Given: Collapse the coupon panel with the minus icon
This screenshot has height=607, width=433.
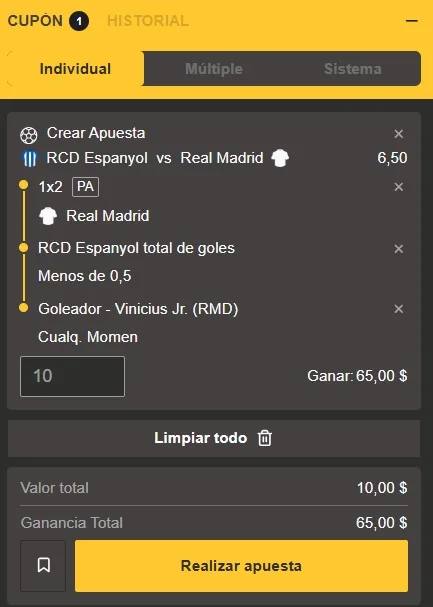Looking at the screenshot, I should [412, 21].
